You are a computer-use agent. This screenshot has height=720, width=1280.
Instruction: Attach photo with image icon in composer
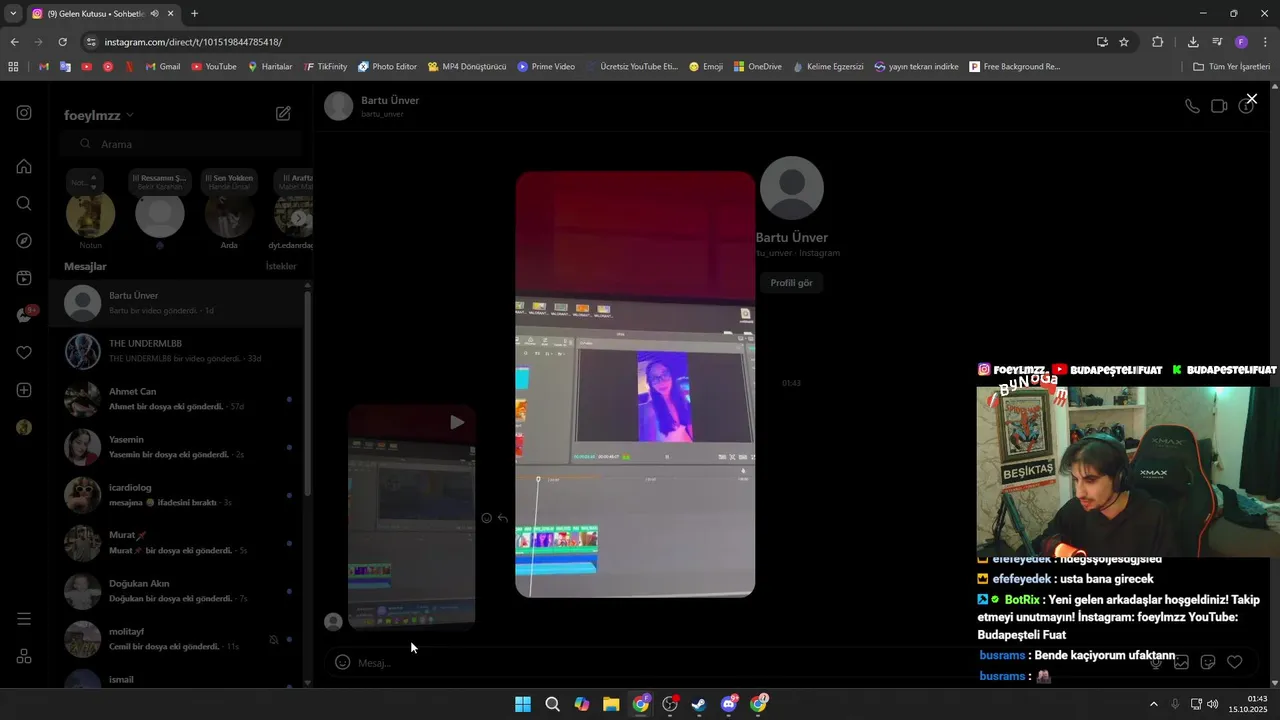tap(1181, 662)
